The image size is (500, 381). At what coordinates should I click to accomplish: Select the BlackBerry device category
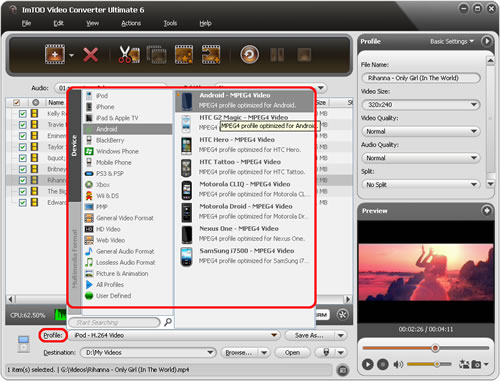127,140
